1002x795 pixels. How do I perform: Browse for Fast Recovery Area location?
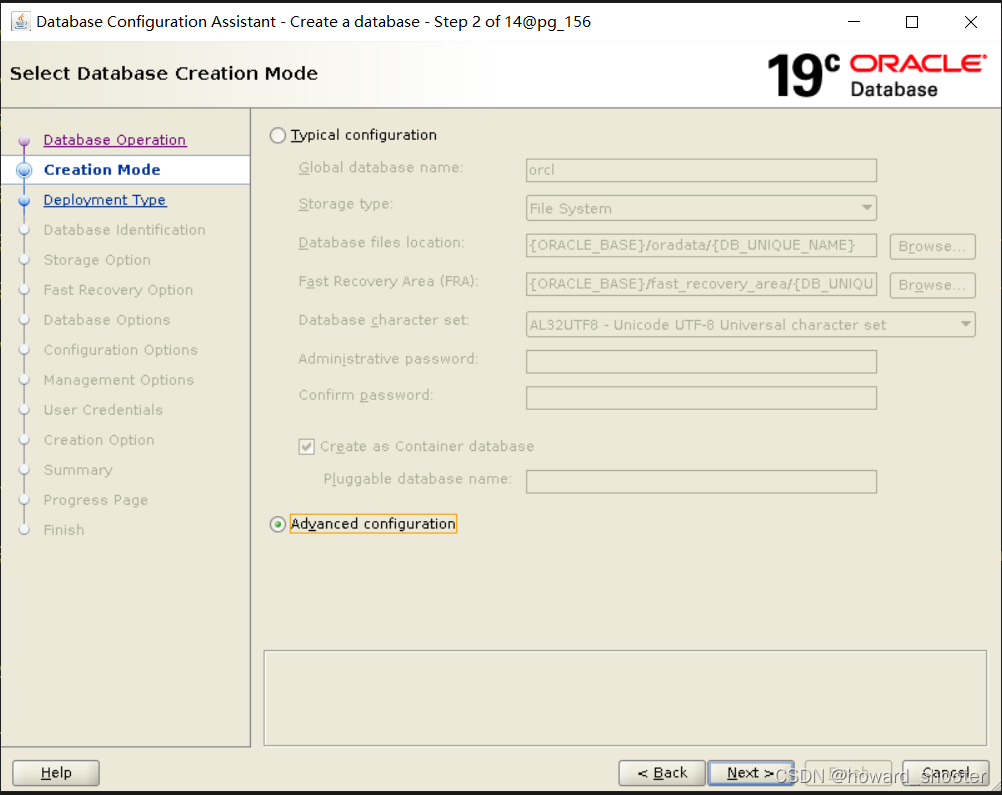[932, 285]
